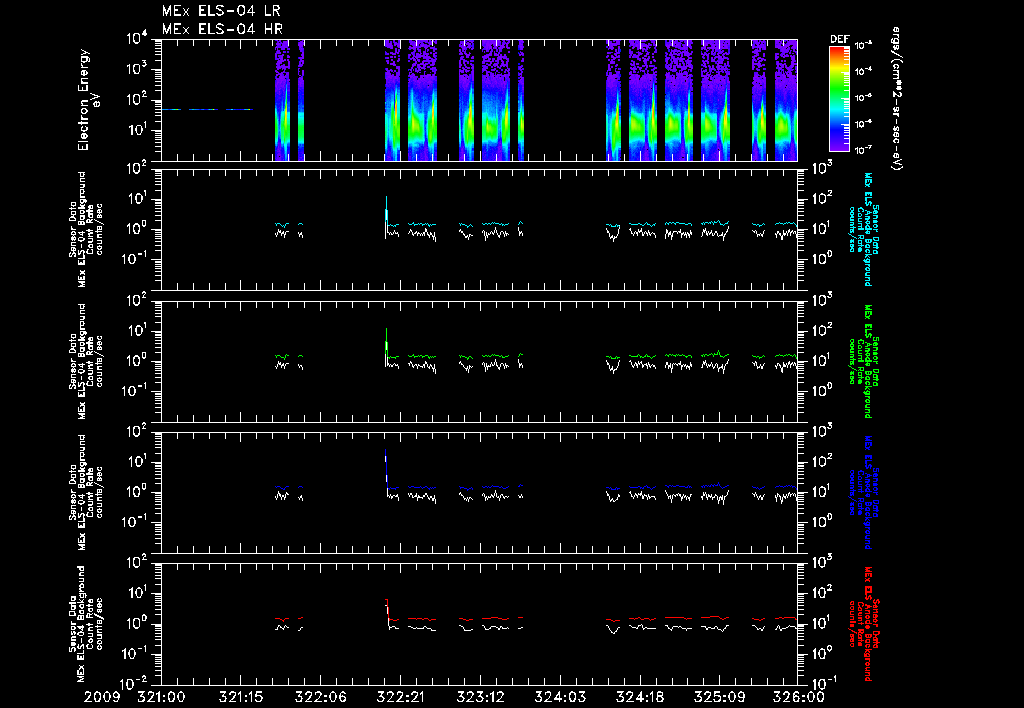Click the "326:00" time tick label
Screen dimensions: 1024x708
pyautogui.click(x=798, y=698)
